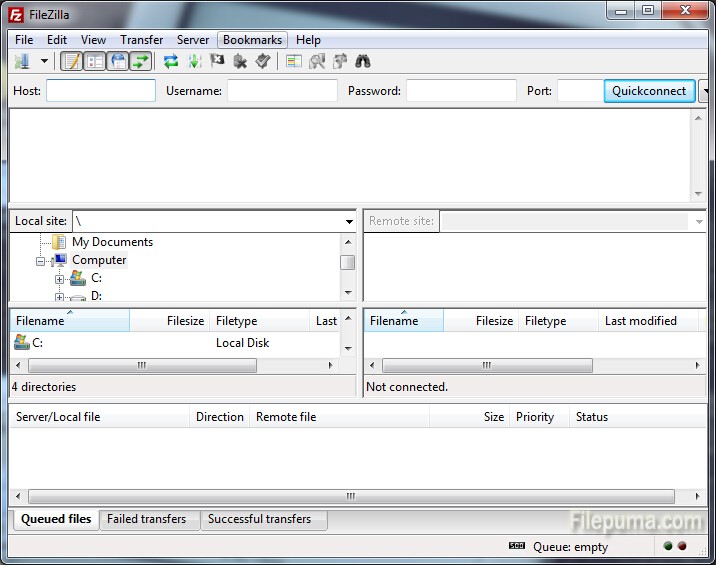Click the disconnect from server icon
Image resolution: width=716 pixels, height=565 pixels.
[240, 62]
